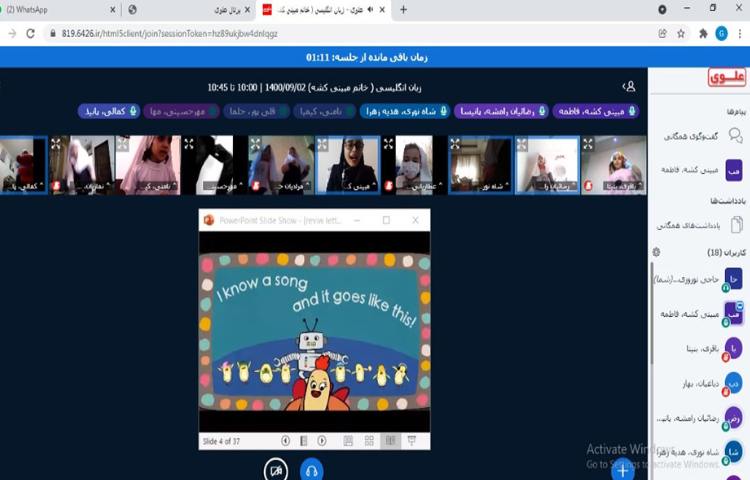Expand the بیتا webcam tile to fullscreen
Viewport: 750px width, 480px height.
click(588, 143)
